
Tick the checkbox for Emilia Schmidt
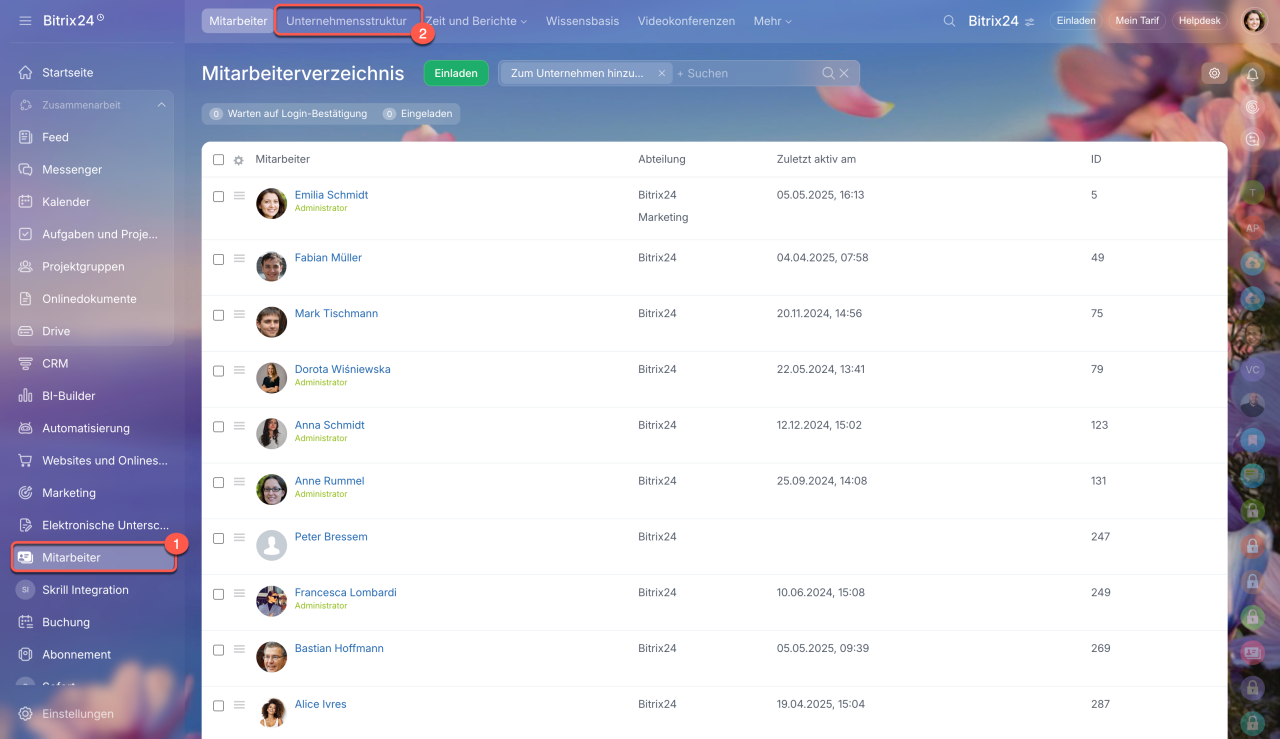(218, 197)
